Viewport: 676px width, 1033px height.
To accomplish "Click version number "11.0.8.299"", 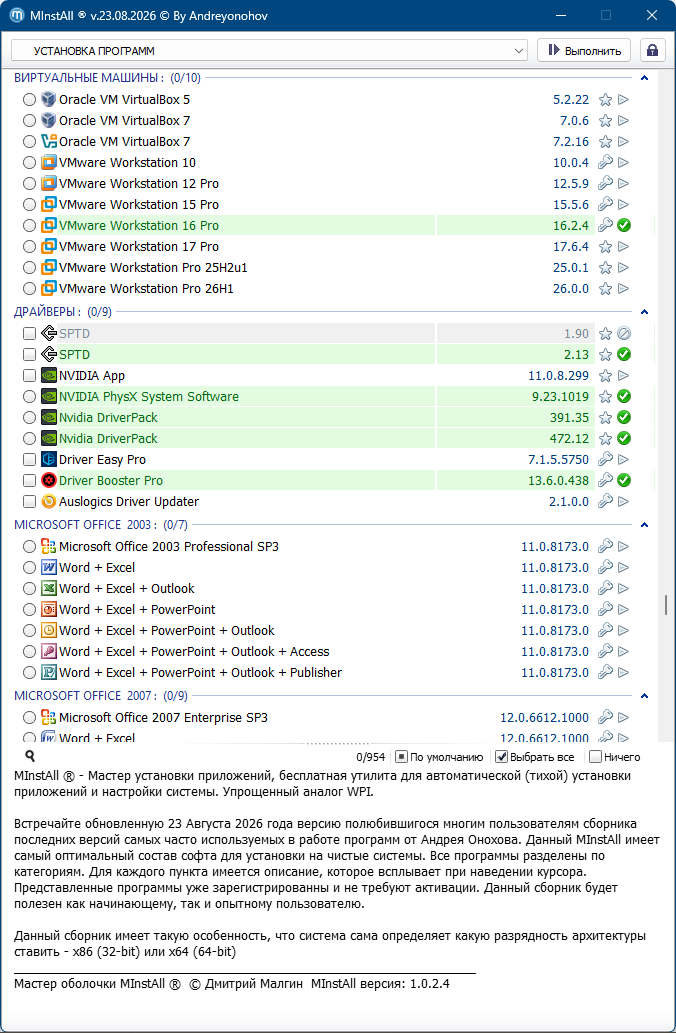I will [557, 376].
